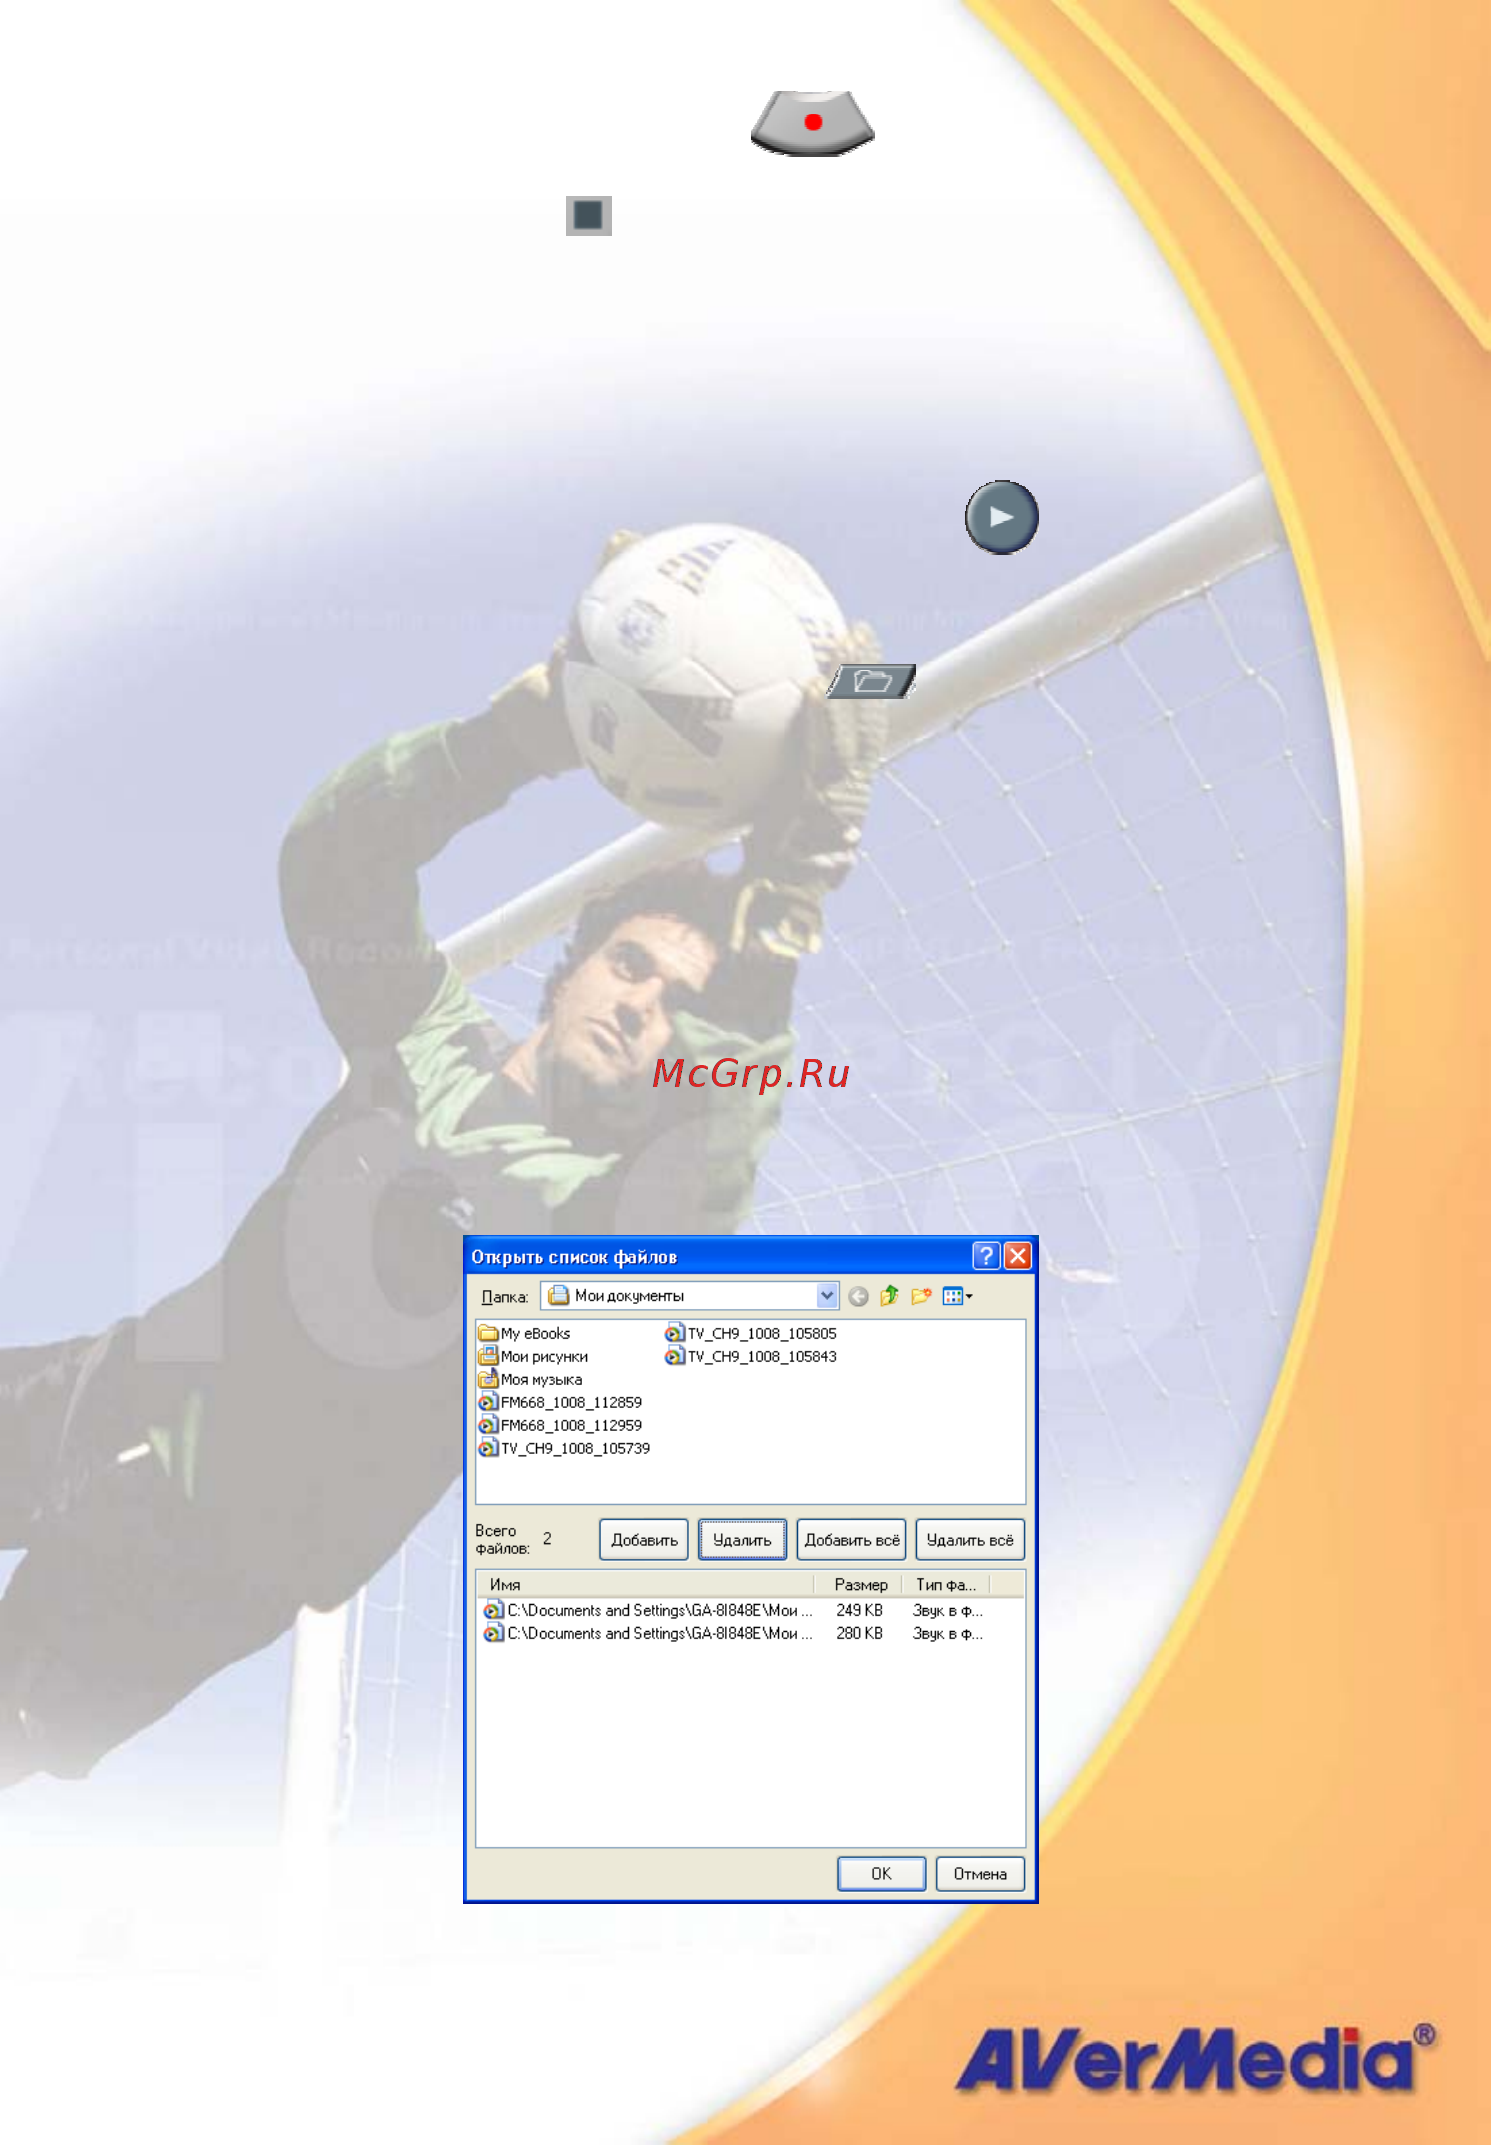Select file TV_CH9_1008_105805
The width and height of the screenshot is (1491, 2145).
751,1334
